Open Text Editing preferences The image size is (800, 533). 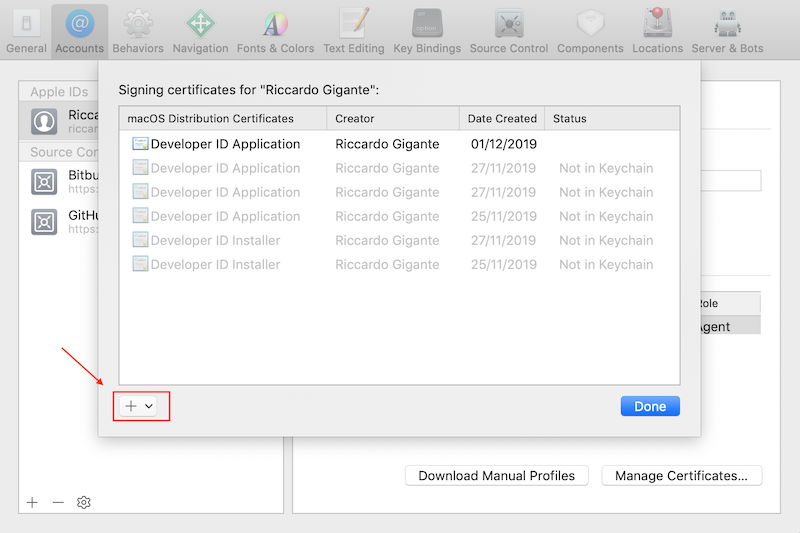point(353,30)
